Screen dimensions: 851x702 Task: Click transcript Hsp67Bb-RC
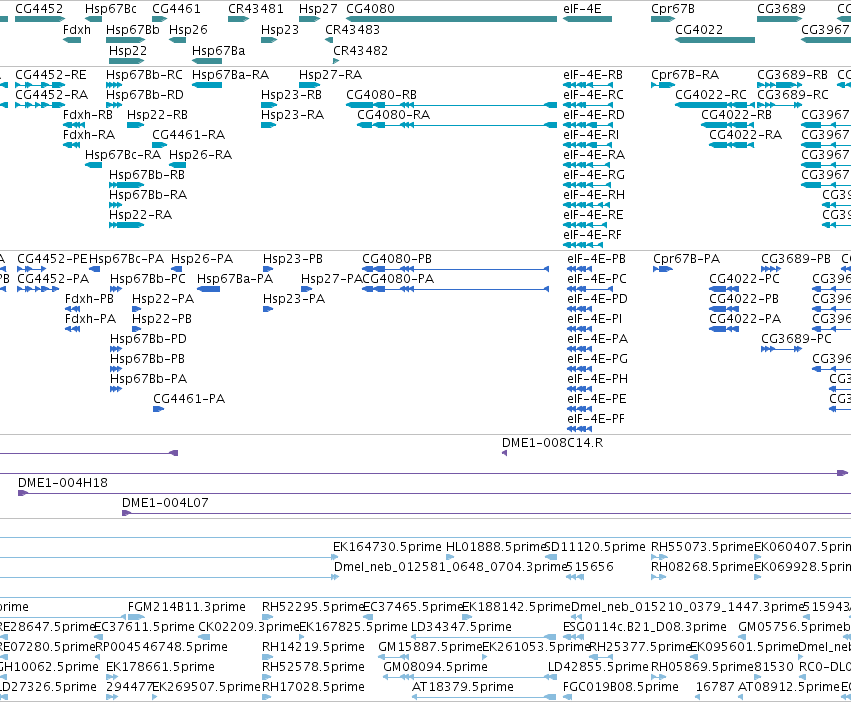click(144, 74)
